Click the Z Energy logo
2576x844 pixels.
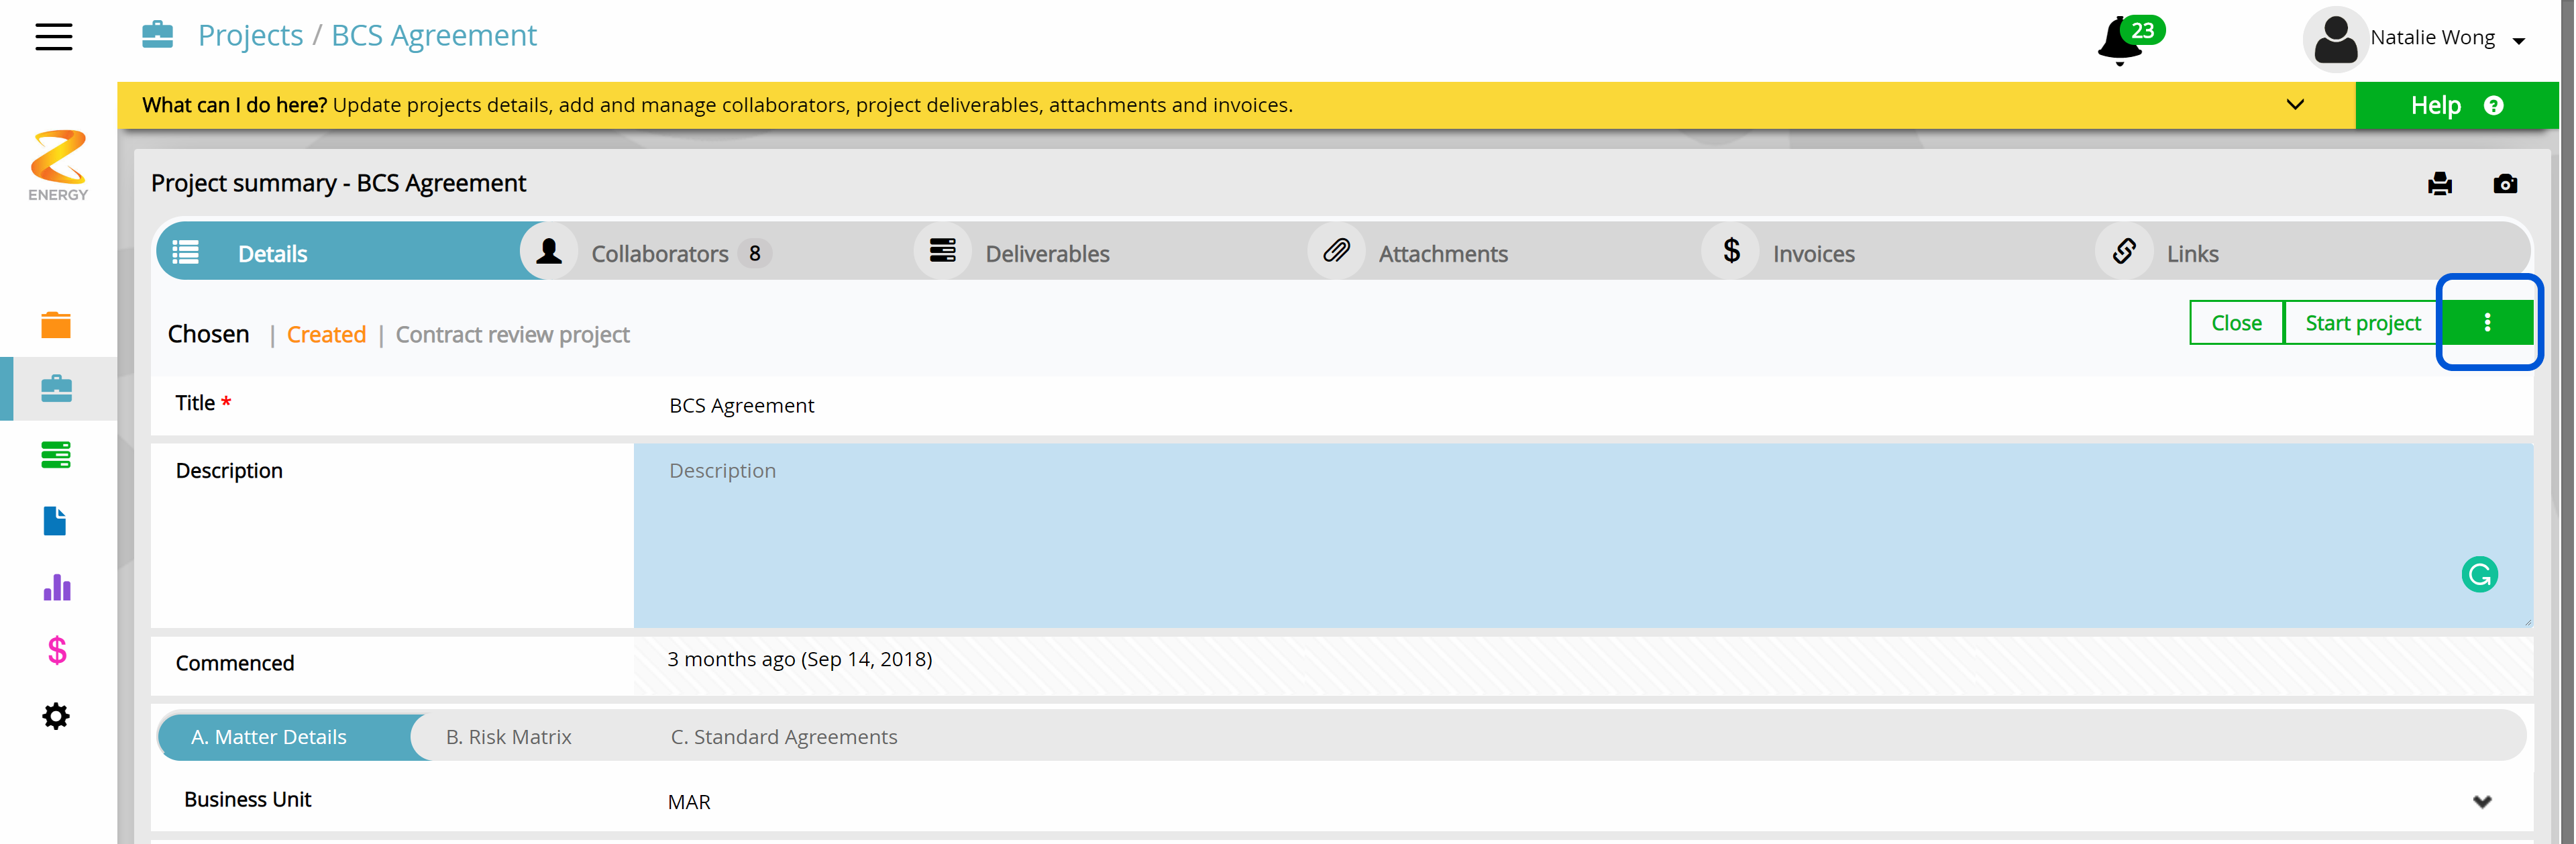point(58,165)
